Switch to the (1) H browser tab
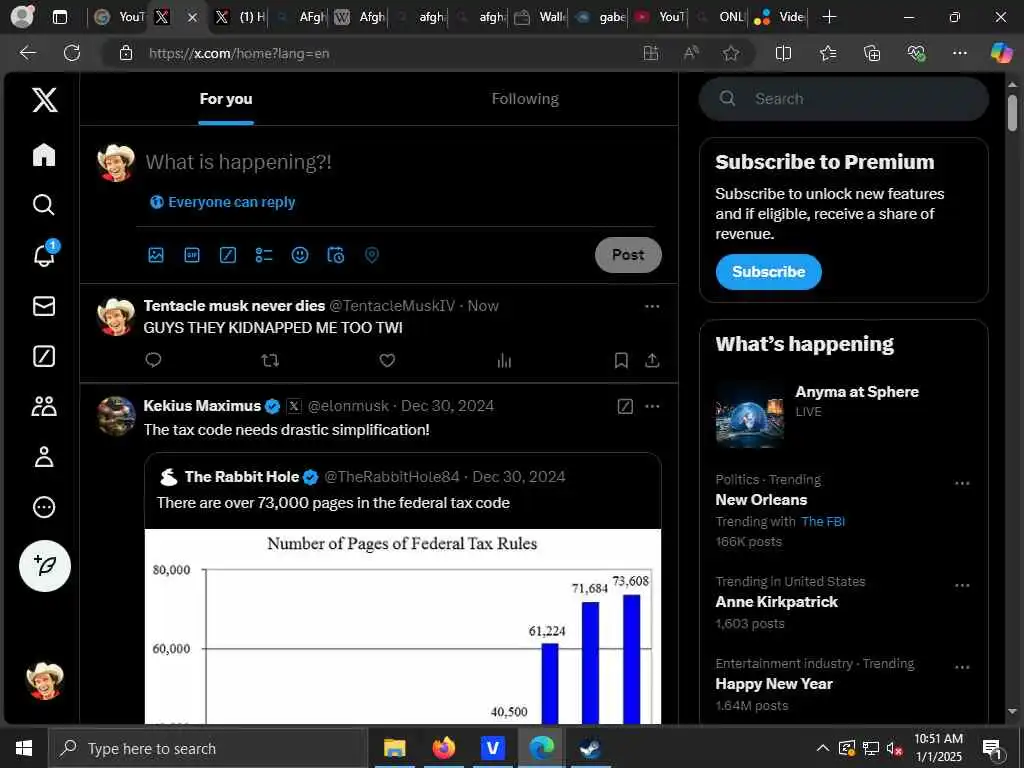This screenshot has width=1024, height=768. click(239, 17)
